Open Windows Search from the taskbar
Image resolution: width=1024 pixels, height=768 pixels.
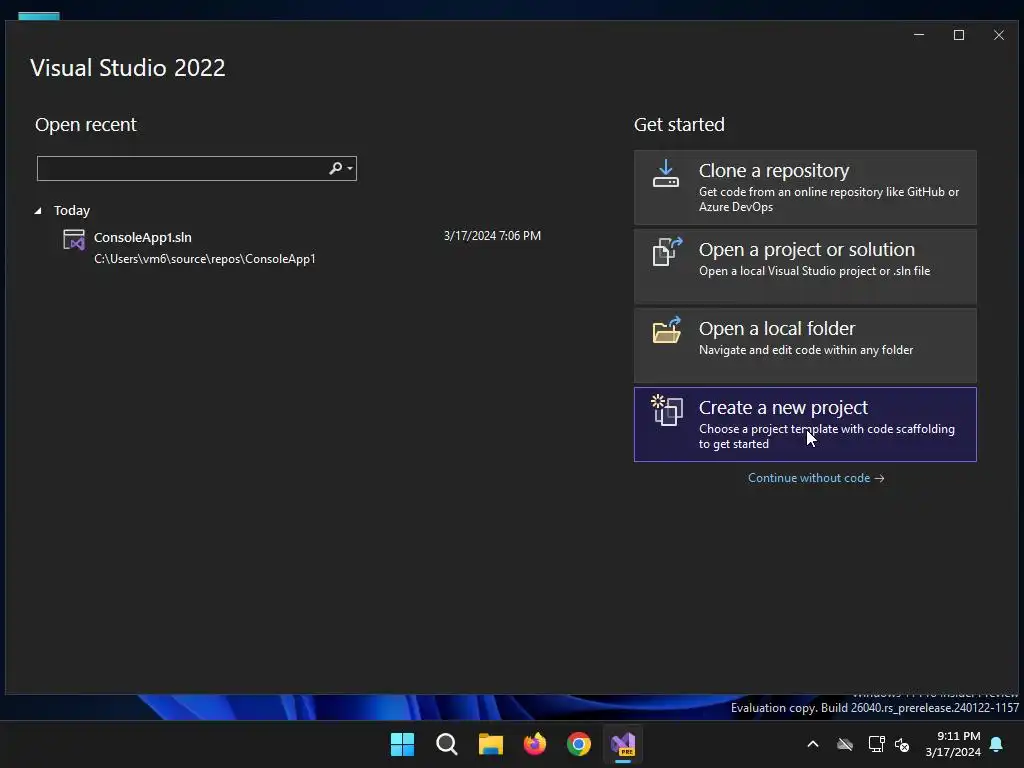[447, 744]
